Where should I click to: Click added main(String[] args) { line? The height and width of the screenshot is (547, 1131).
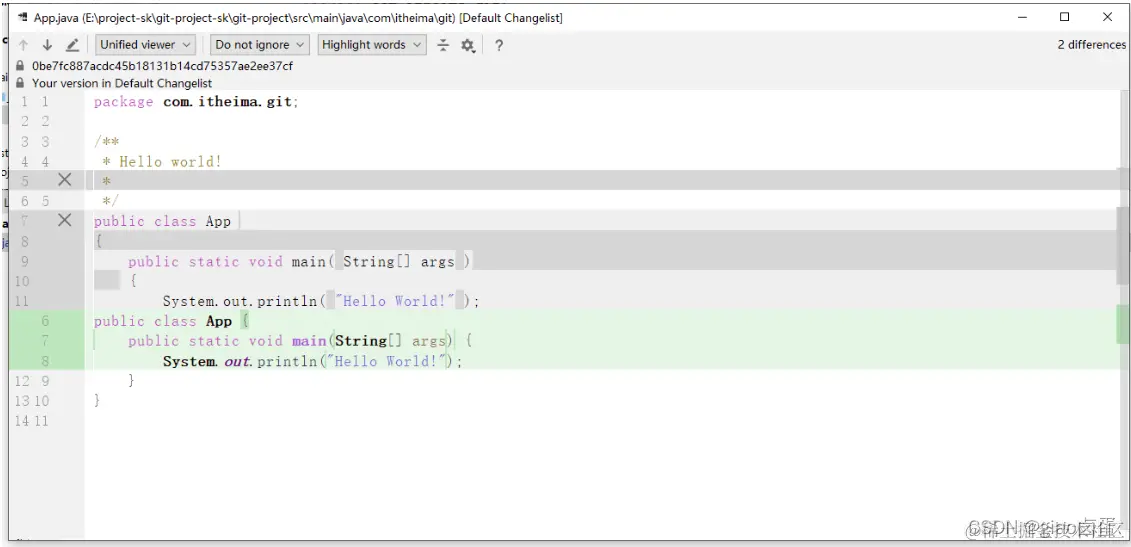pyautogui.click(x=301, y=341)
